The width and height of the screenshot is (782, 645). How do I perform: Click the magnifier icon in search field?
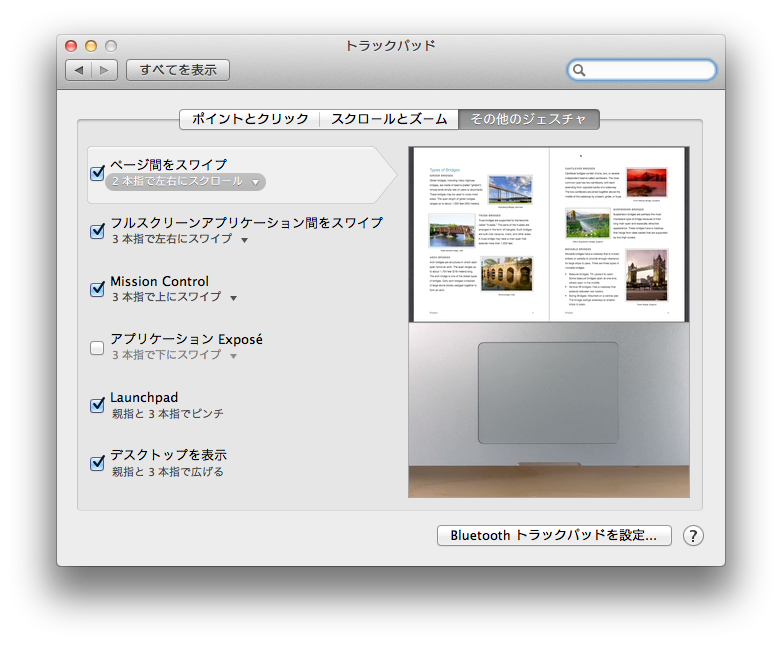click(579, 70)
